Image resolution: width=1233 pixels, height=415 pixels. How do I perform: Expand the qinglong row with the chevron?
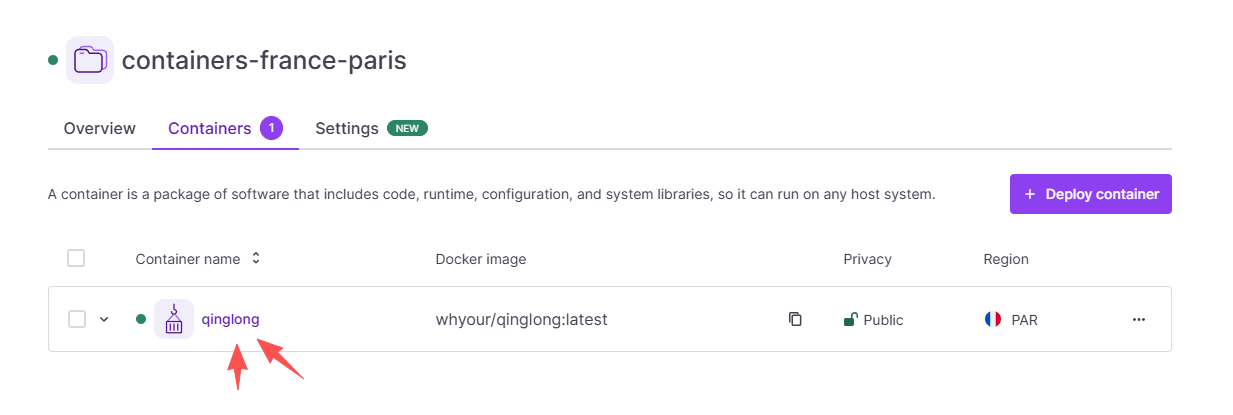point(104,320)
